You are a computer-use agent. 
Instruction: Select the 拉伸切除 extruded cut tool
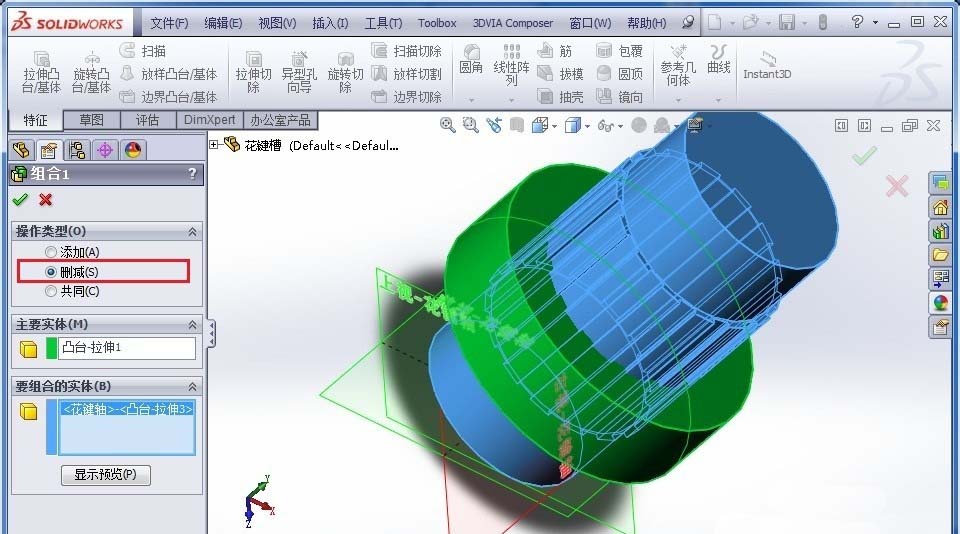coord(253,72)
